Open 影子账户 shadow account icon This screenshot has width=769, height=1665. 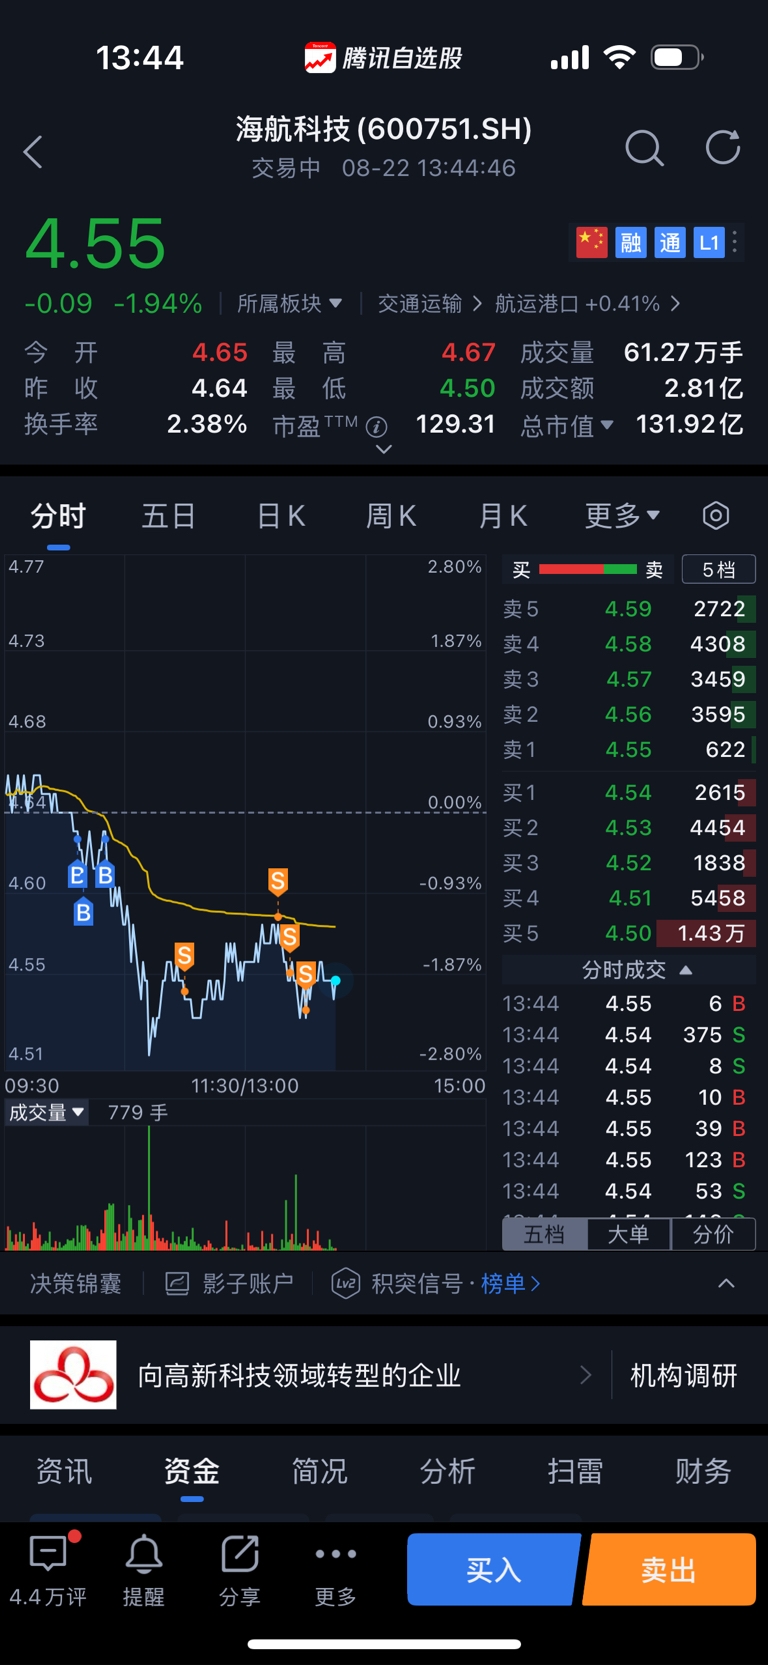point(177,1284)
